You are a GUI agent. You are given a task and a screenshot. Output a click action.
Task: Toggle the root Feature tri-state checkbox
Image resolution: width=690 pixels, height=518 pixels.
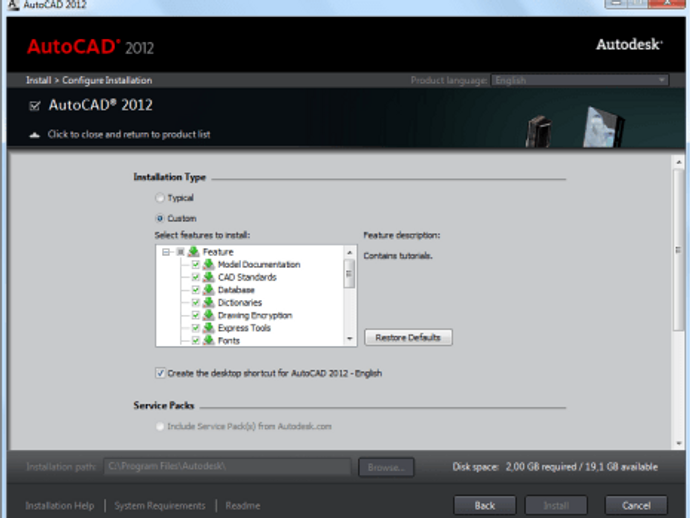(x=180, y=252)
